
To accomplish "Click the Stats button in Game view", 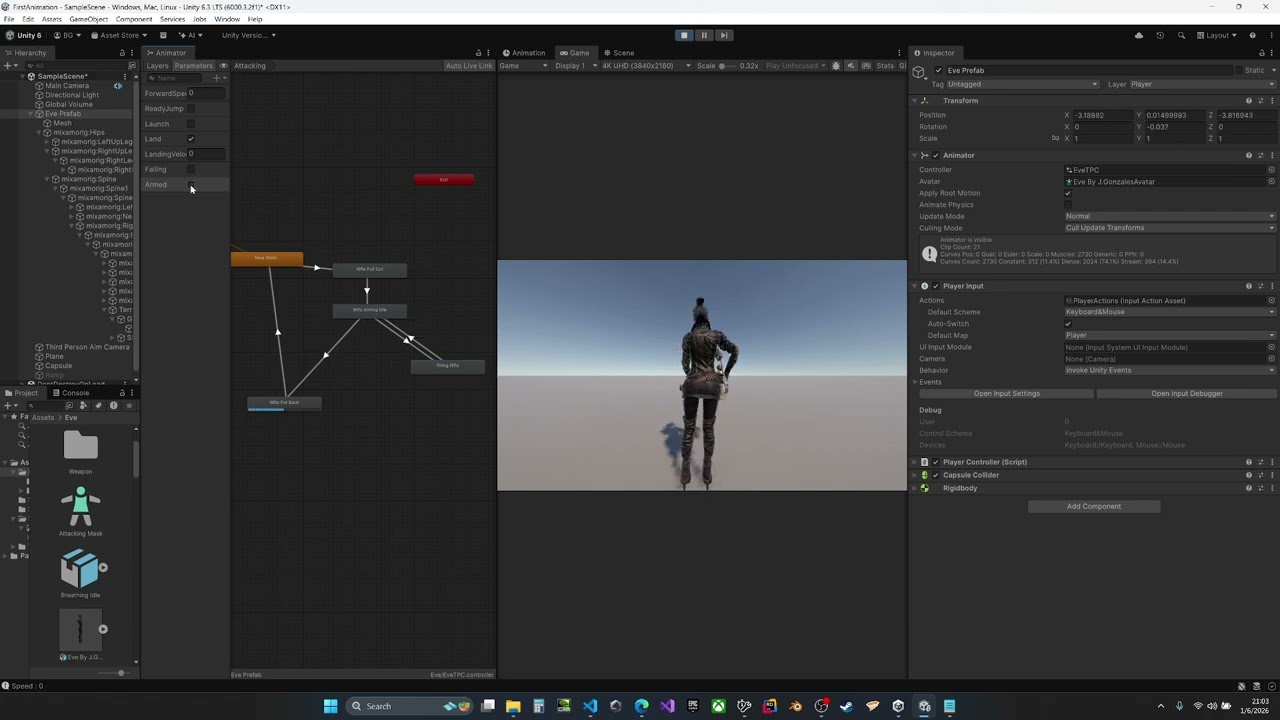I will (885, 66).
